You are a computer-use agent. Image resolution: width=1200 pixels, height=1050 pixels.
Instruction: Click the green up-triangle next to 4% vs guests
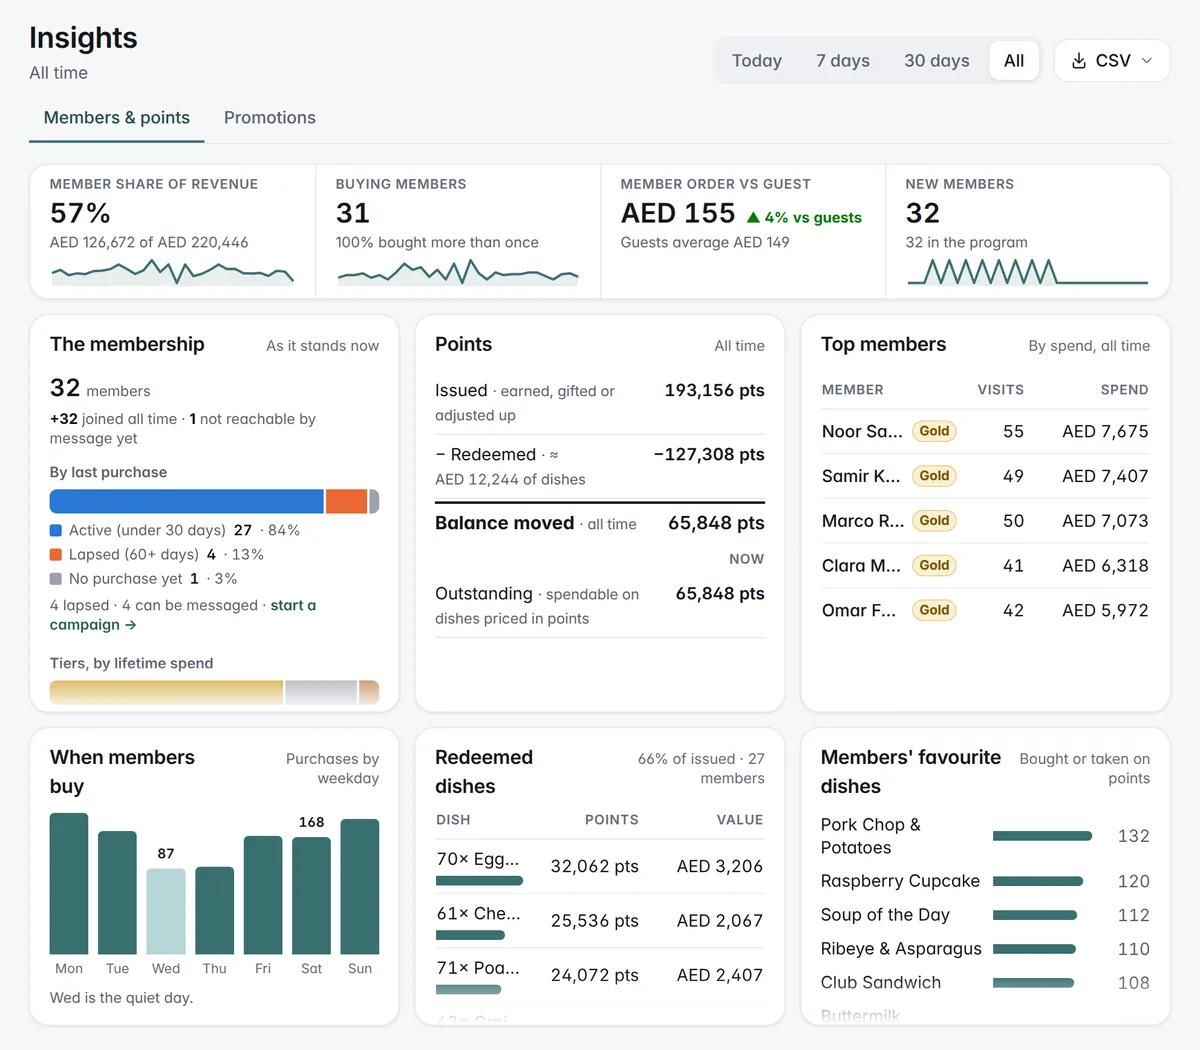click(754, 217)
